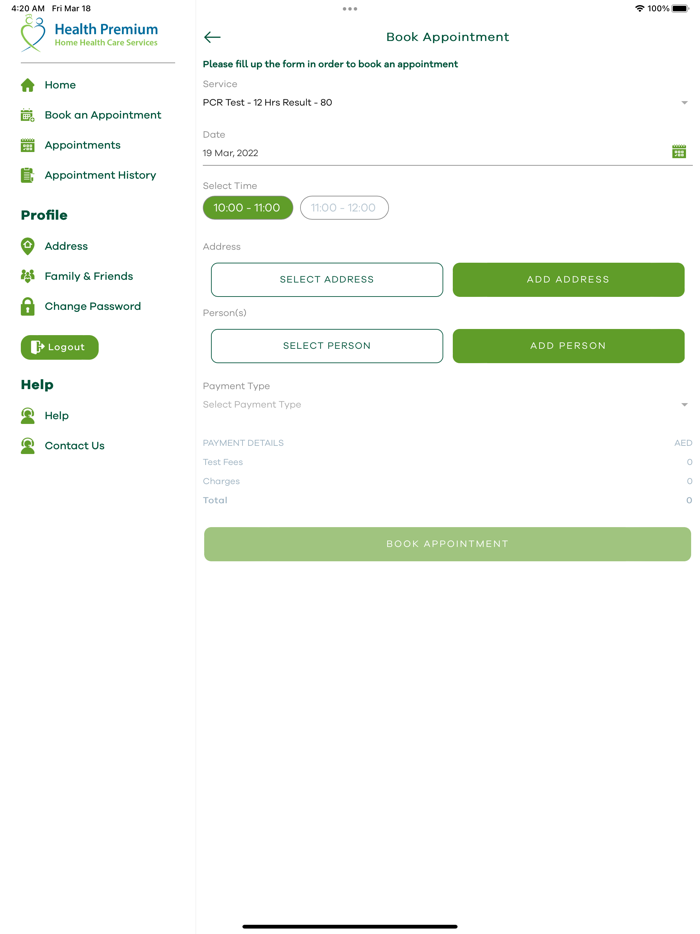700x934 pixels.
Task: Select the 10:00 - 11:00 time slot
Action: click(x=248, y=208)
